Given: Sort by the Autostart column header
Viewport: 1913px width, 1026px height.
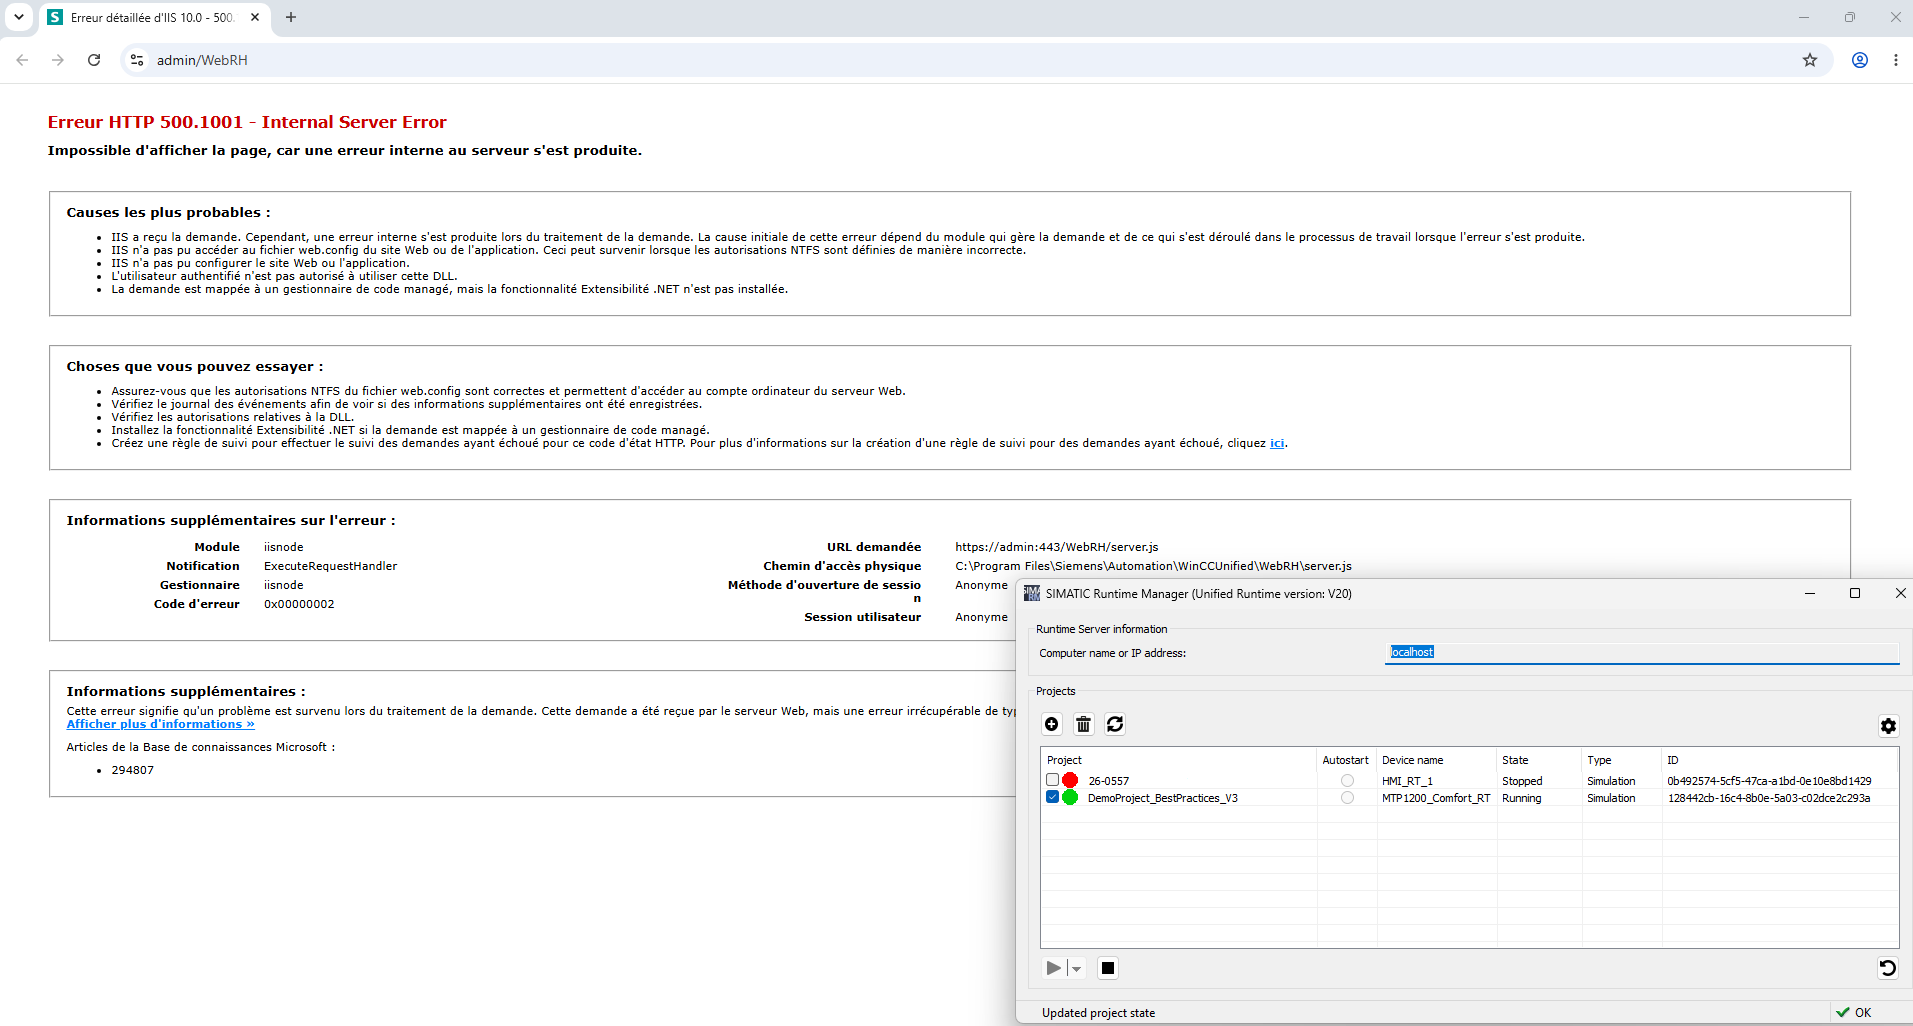Looking at the screenshot, I should (1346, 760).
